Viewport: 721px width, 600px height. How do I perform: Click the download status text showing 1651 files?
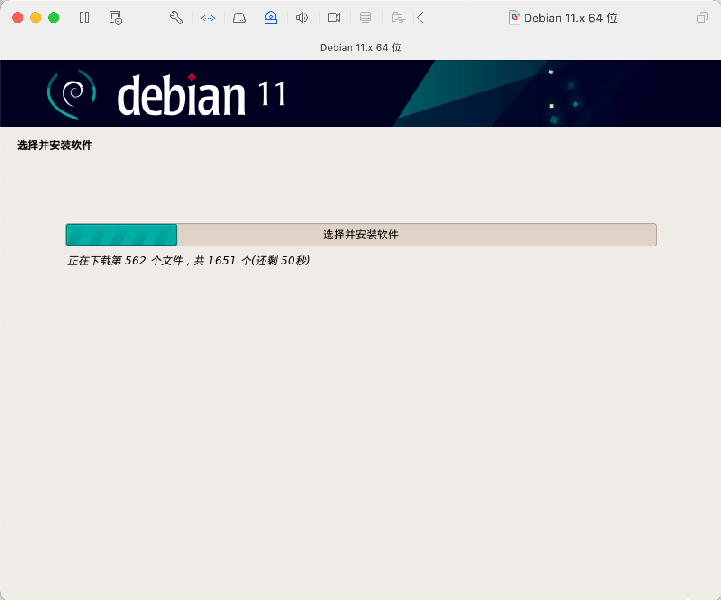[189, 260]
